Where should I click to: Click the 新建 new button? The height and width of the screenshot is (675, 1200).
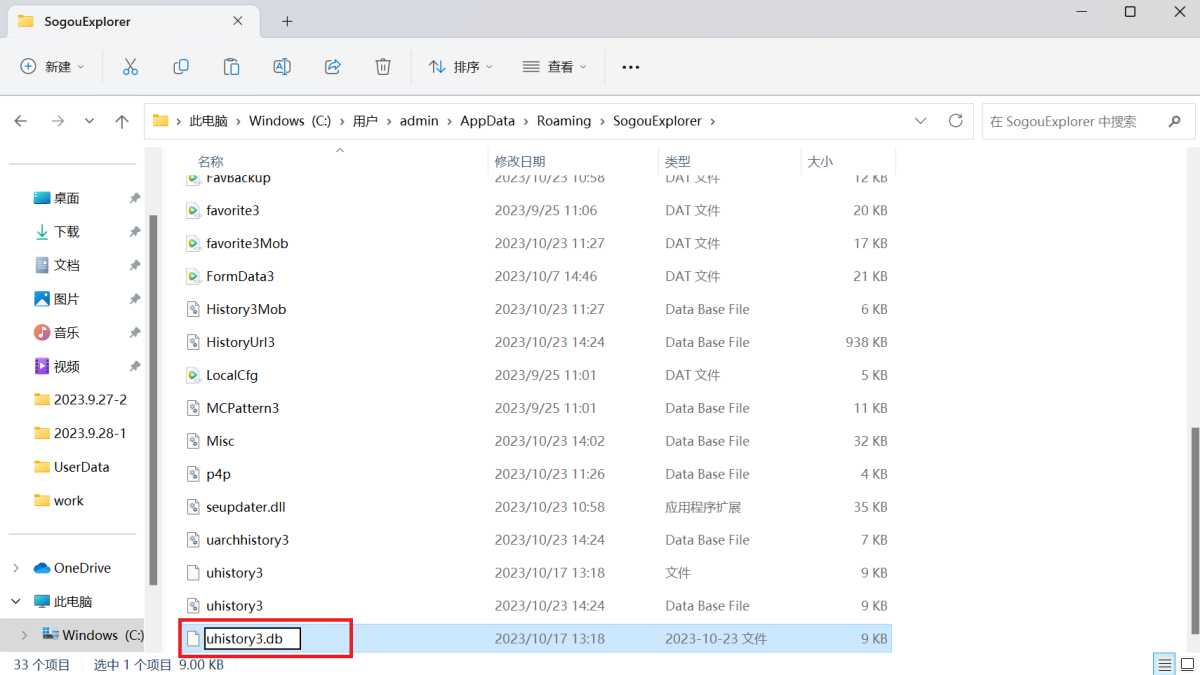click(52, 67)
